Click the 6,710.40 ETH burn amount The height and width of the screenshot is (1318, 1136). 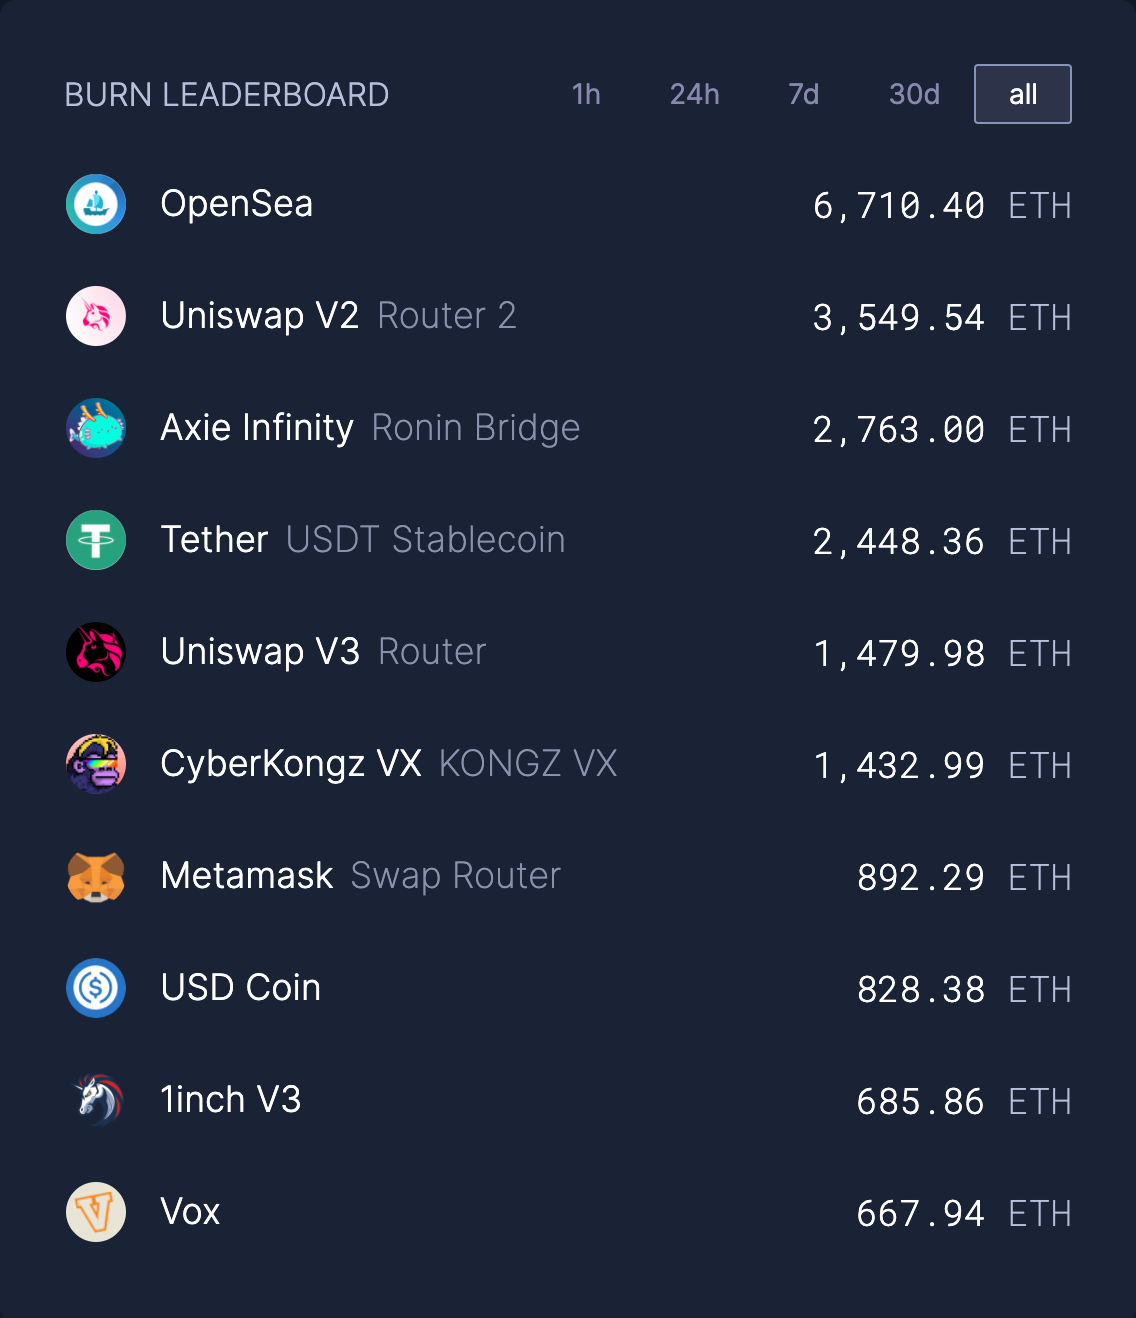click(x=942, y=206)
